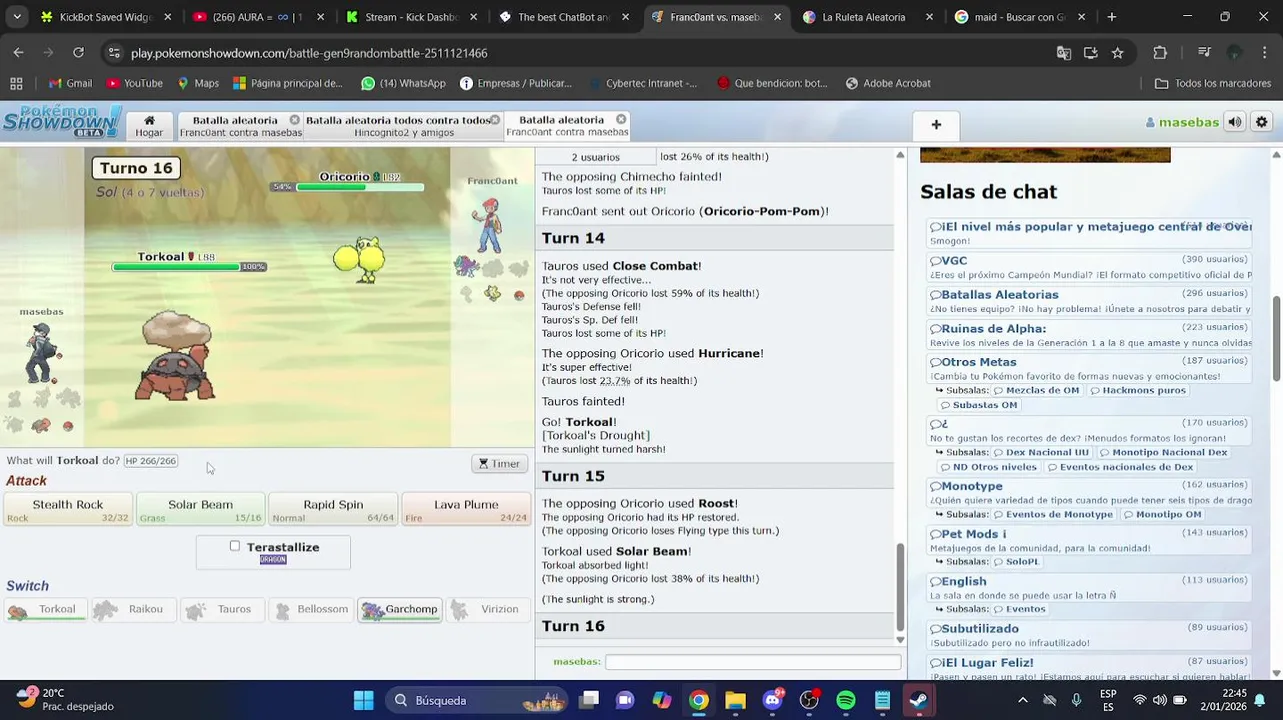1283x720 pixels.
Task: Click the masebas trainer sprite
Action: pyautogui.click(x=41, y=352)
